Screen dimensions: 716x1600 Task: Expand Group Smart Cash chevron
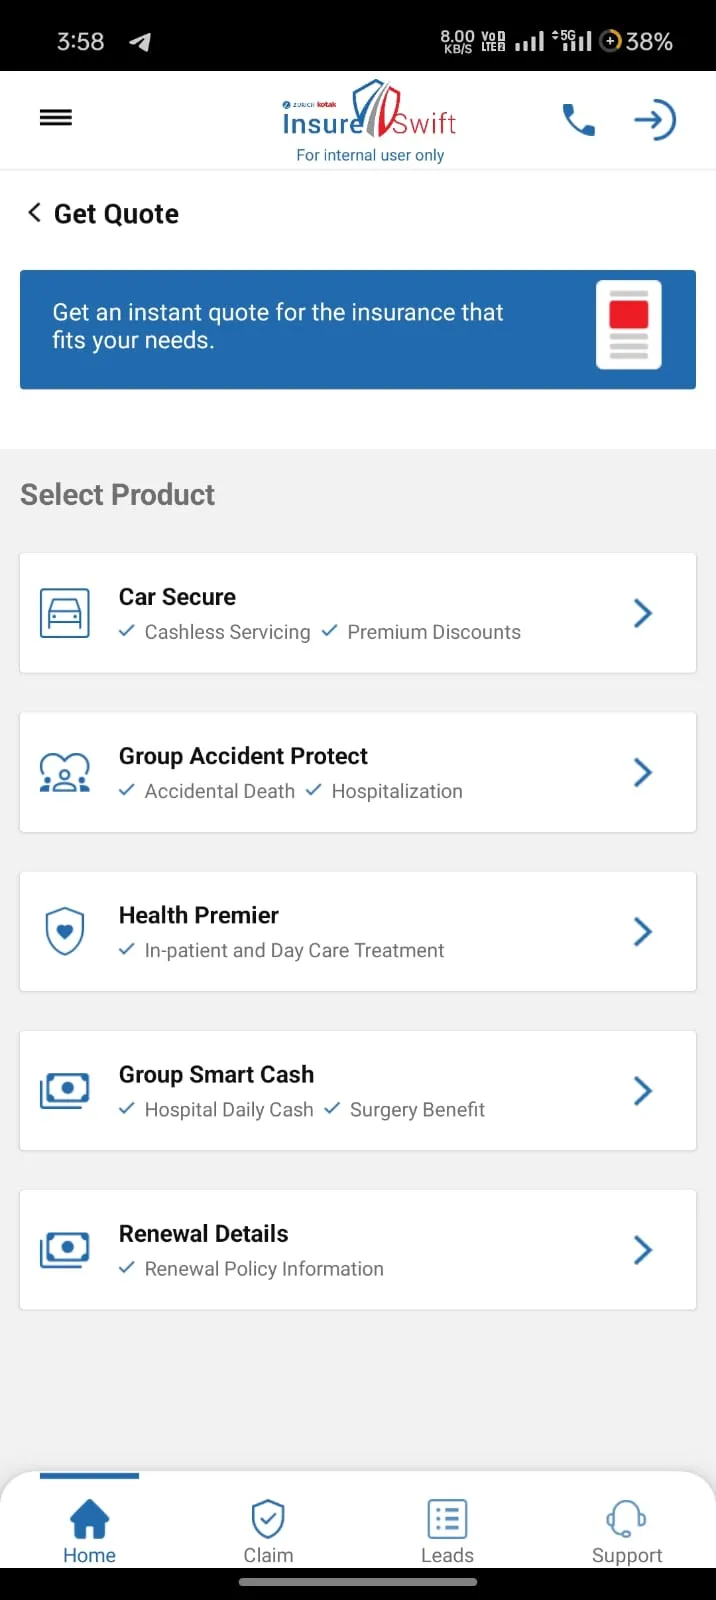click(x=643, y=1090)
